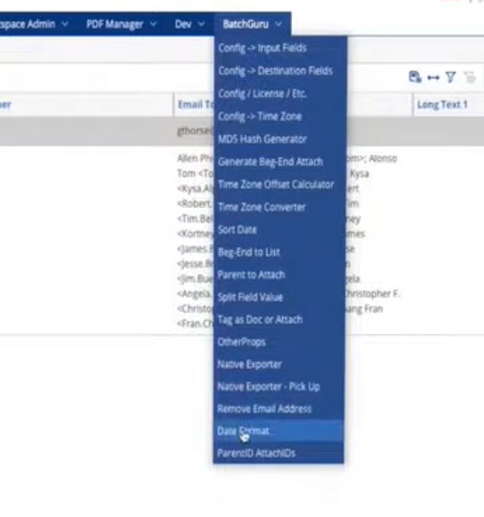Click the Long Text 1 column header
Screen dimensions: 484x517
click(442, 105)
